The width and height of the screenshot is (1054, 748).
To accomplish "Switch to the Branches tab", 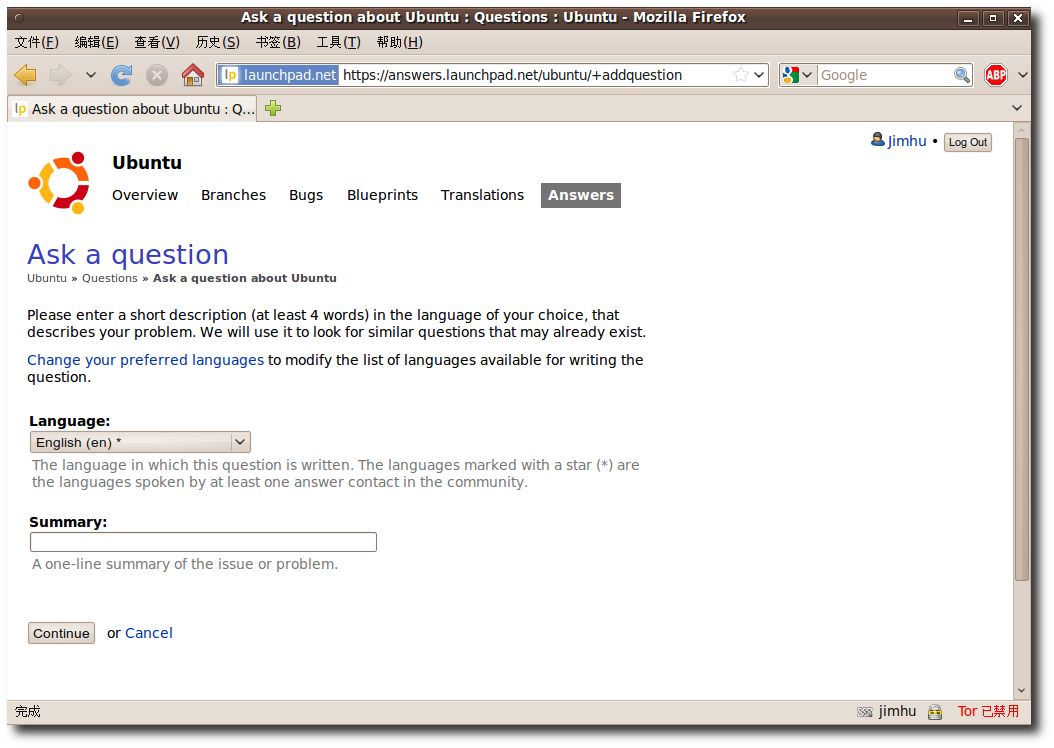I will [233, 195].
